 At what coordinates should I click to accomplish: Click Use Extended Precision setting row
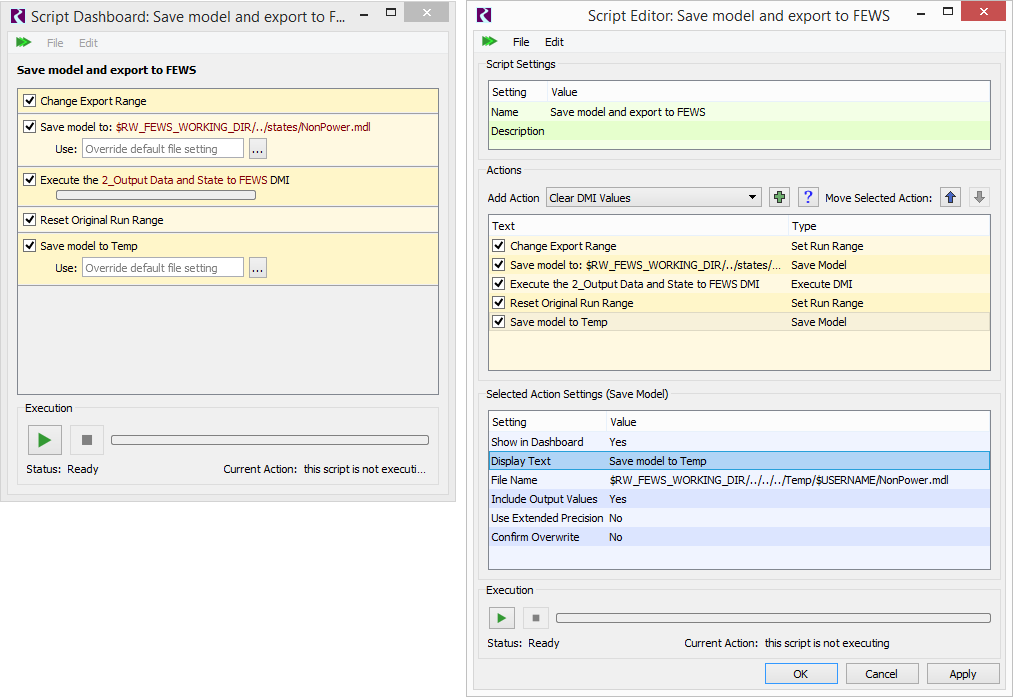739,518
